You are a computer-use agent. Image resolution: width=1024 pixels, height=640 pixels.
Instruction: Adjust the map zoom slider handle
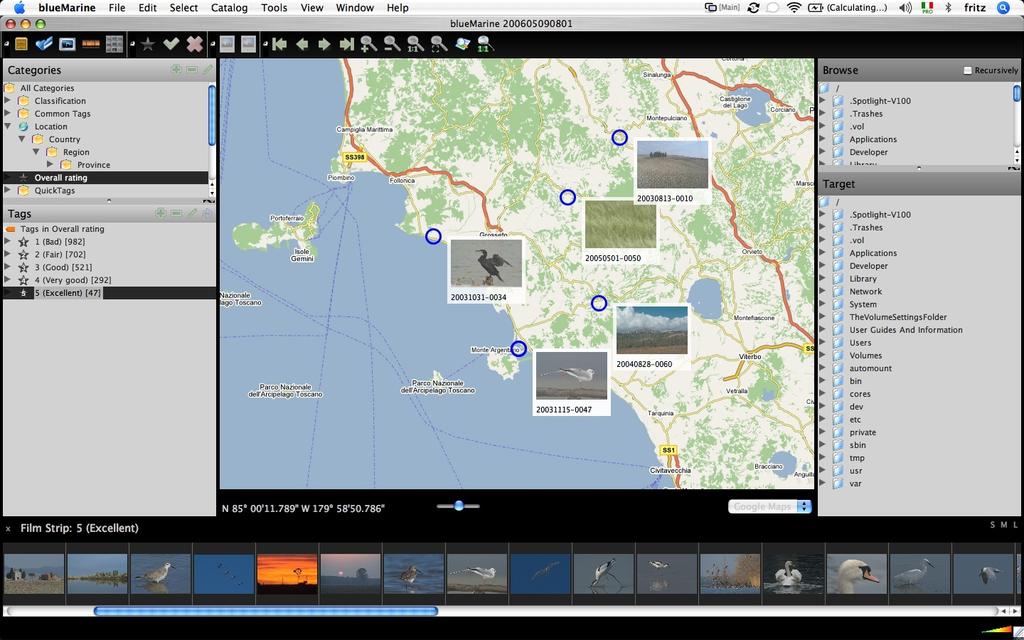tap(459, 505)
